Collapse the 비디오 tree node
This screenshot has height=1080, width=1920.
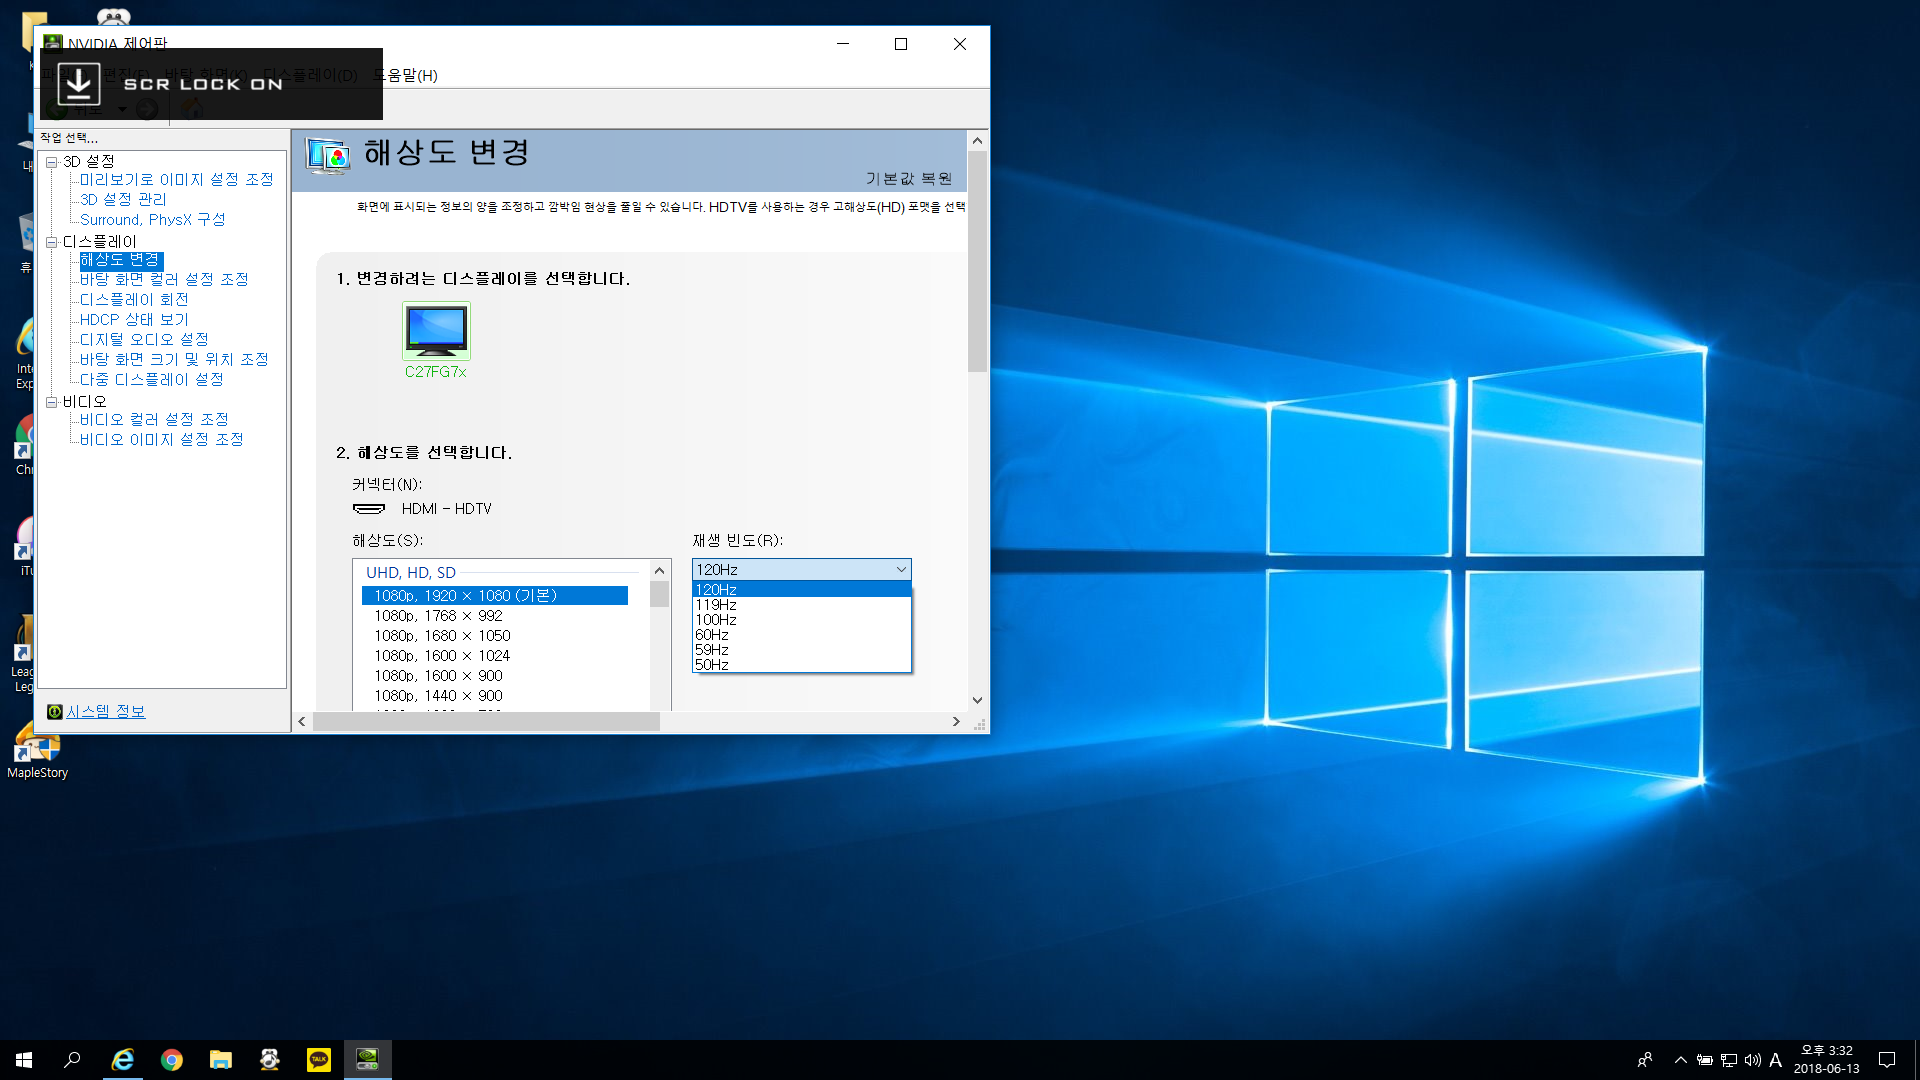[51, 402]
